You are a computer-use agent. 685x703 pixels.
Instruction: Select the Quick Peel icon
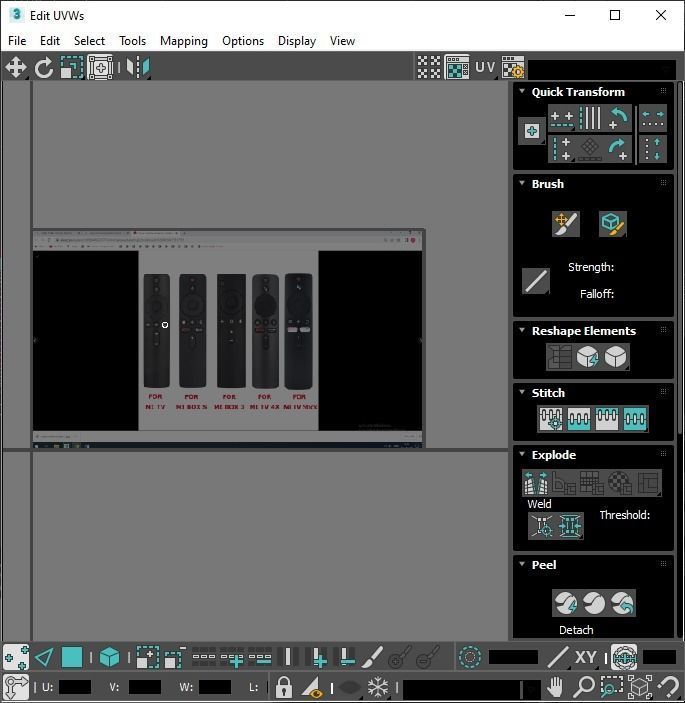coord(566,603)
